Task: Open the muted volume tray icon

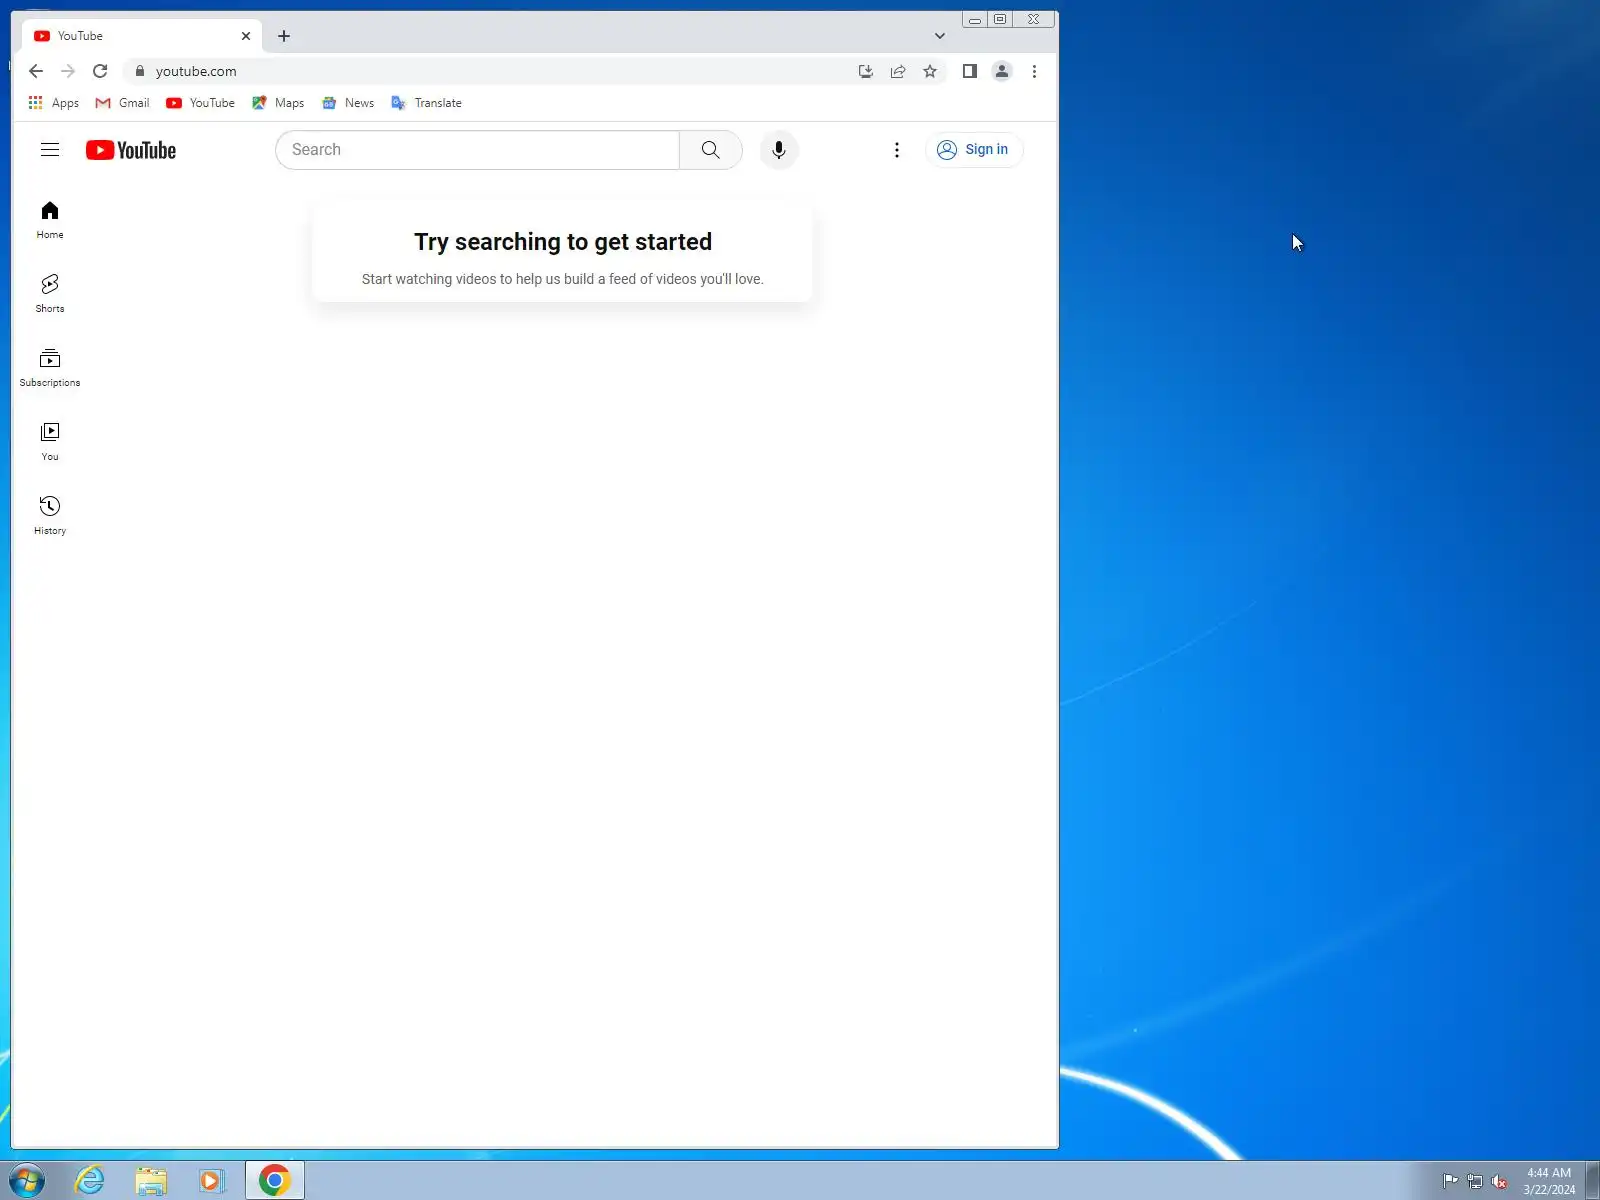Action: (x=1499, y=1181)
